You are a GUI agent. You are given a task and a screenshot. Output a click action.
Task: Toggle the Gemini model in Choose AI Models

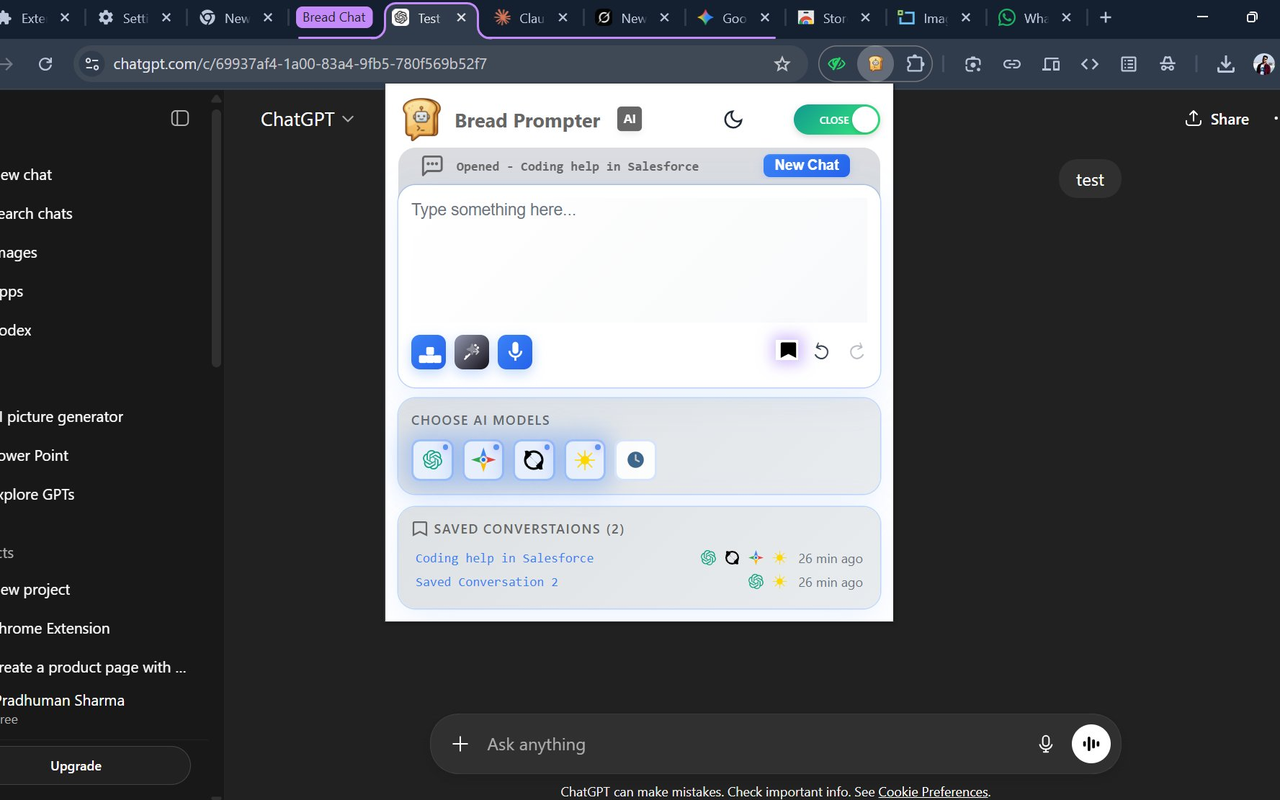pyautogui.click(x=483, y=460)
